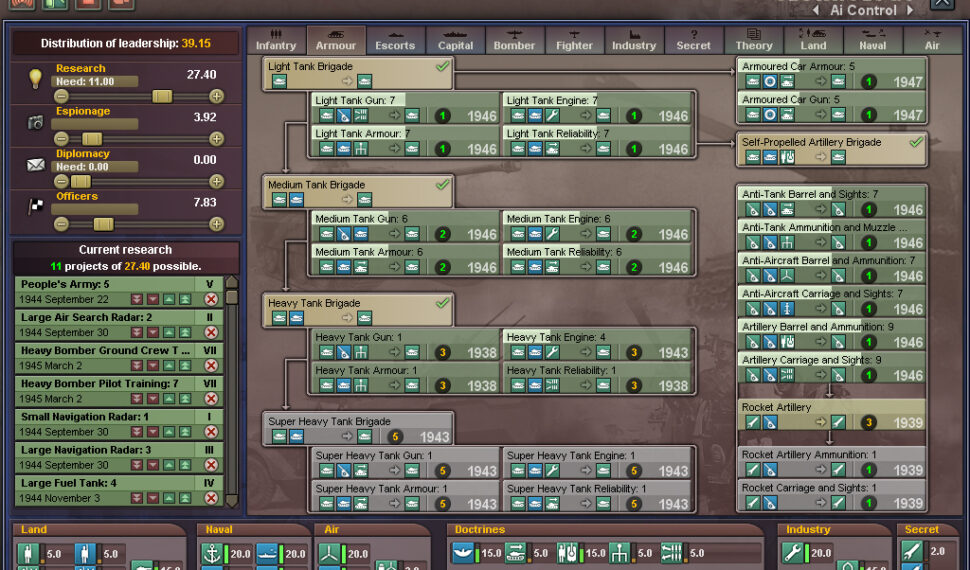
Task: Cancel the People's Army research project
Action: (x=211, y=299)
